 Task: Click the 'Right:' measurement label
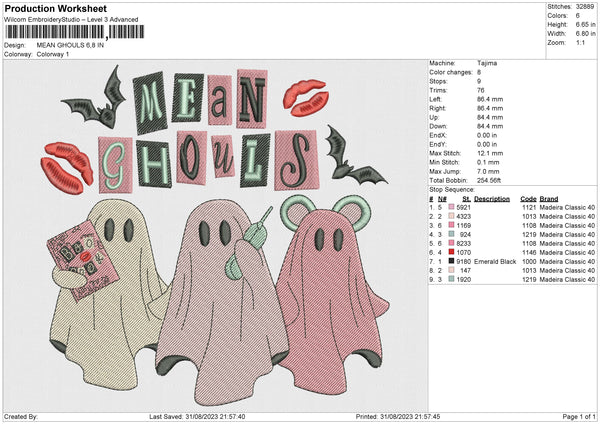(437, 108)
